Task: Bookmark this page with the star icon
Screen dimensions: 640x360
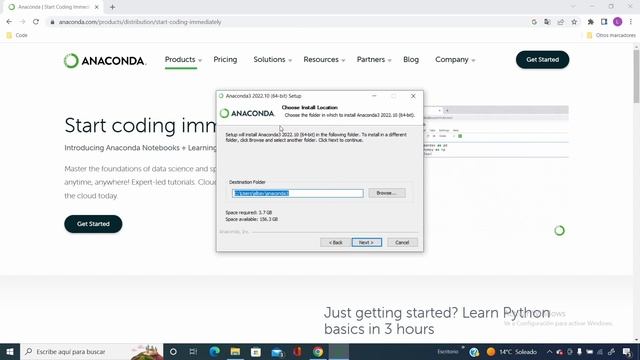Action: coord(574,22)
